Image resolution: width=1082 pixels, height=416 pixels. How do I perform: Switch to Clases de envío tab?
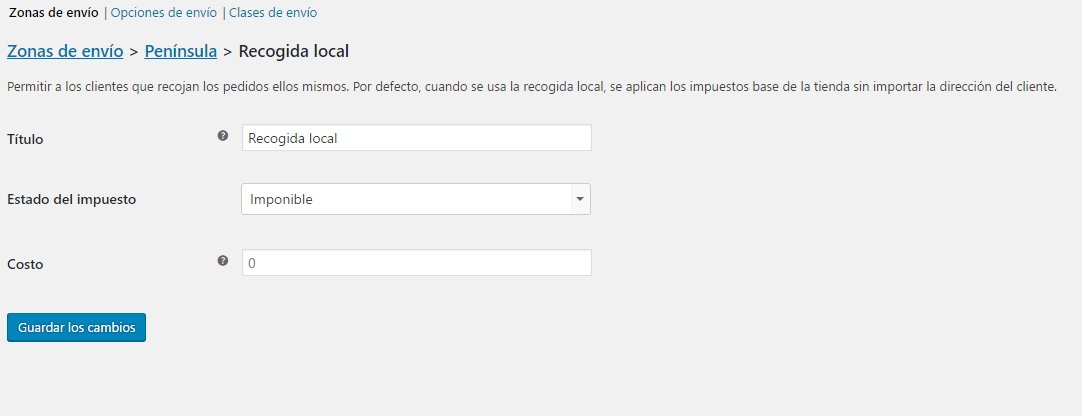273,12
